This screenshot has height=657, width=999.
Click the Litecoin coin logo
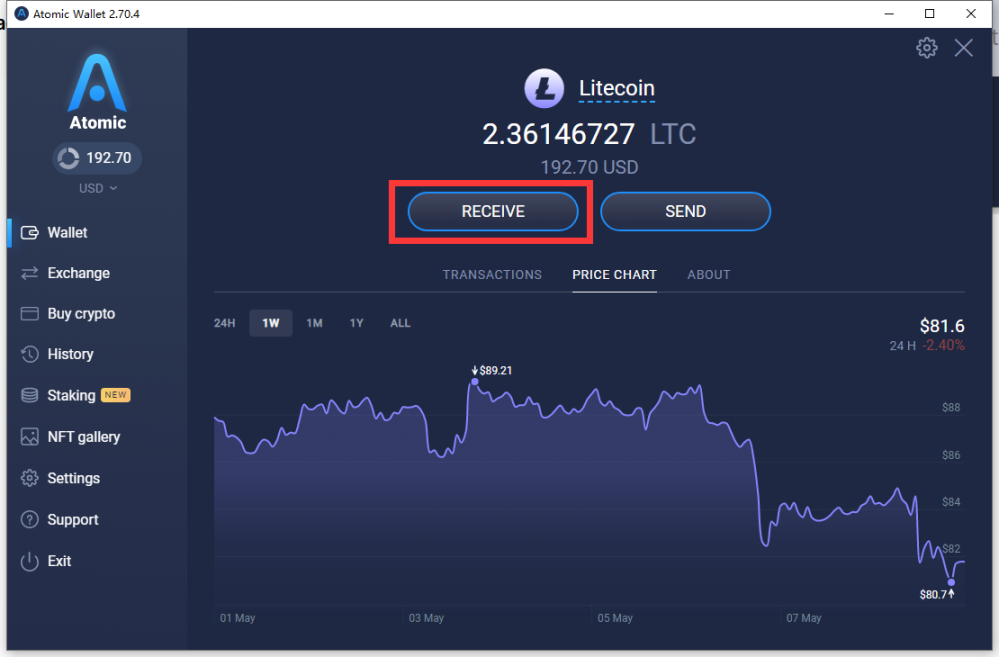[544, 88]
